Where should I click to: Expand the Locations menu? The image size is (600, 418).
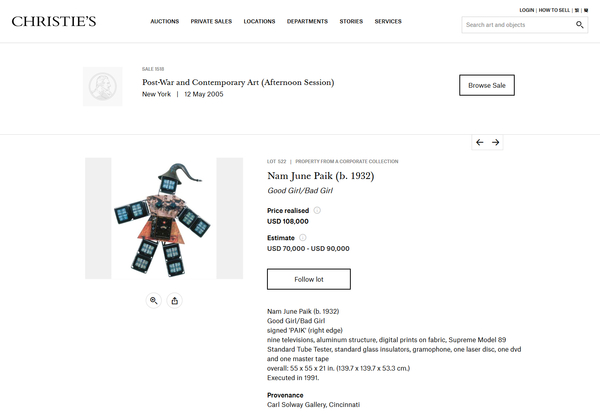(259, 21)
